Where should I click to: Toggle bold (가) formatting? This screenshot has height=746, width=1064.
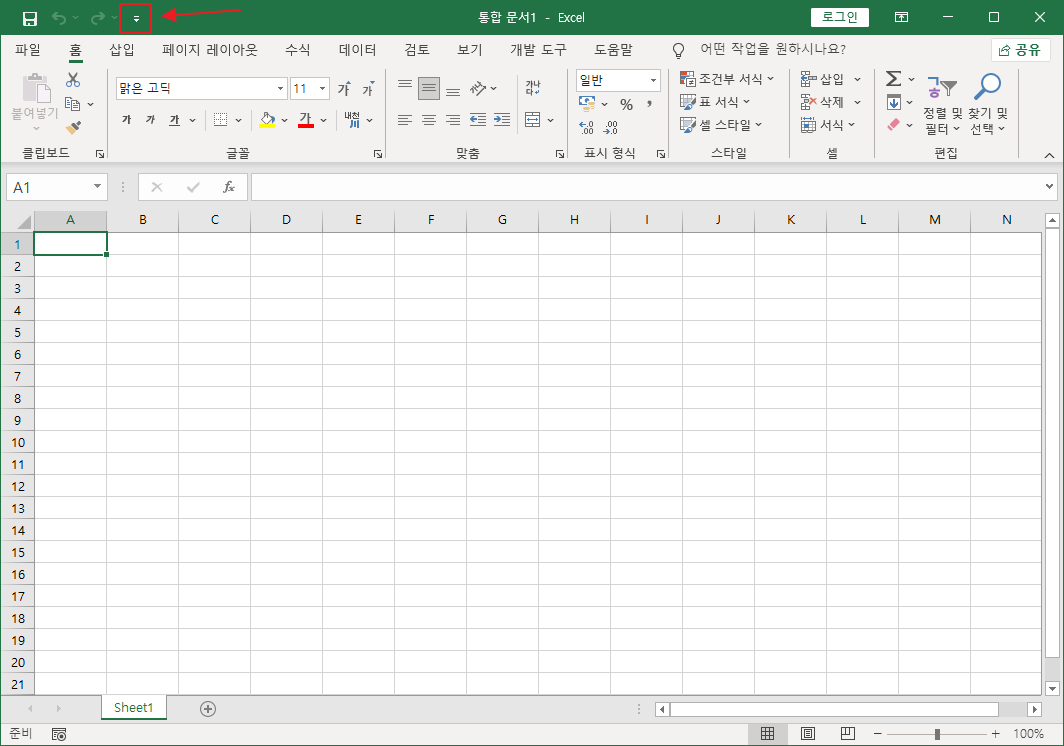[x=126, y=120]
